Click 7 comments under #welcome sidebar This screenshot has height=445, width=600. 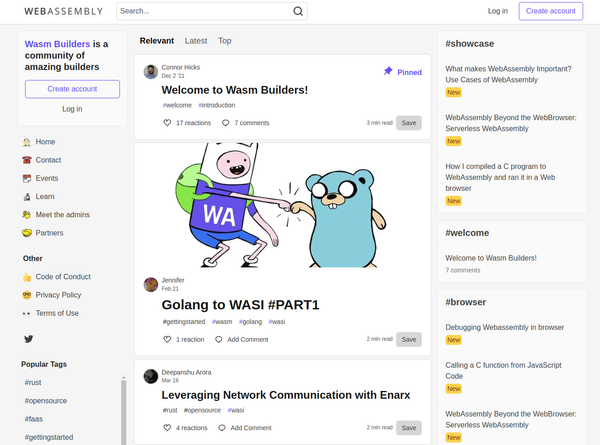coord(463,271)
